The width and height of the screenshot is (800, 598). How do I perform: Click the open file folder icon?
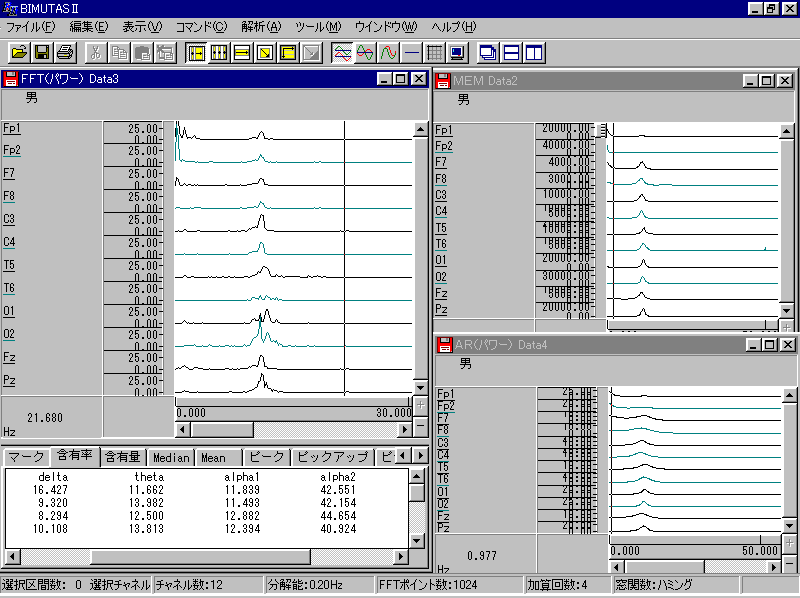pos(19,52)
